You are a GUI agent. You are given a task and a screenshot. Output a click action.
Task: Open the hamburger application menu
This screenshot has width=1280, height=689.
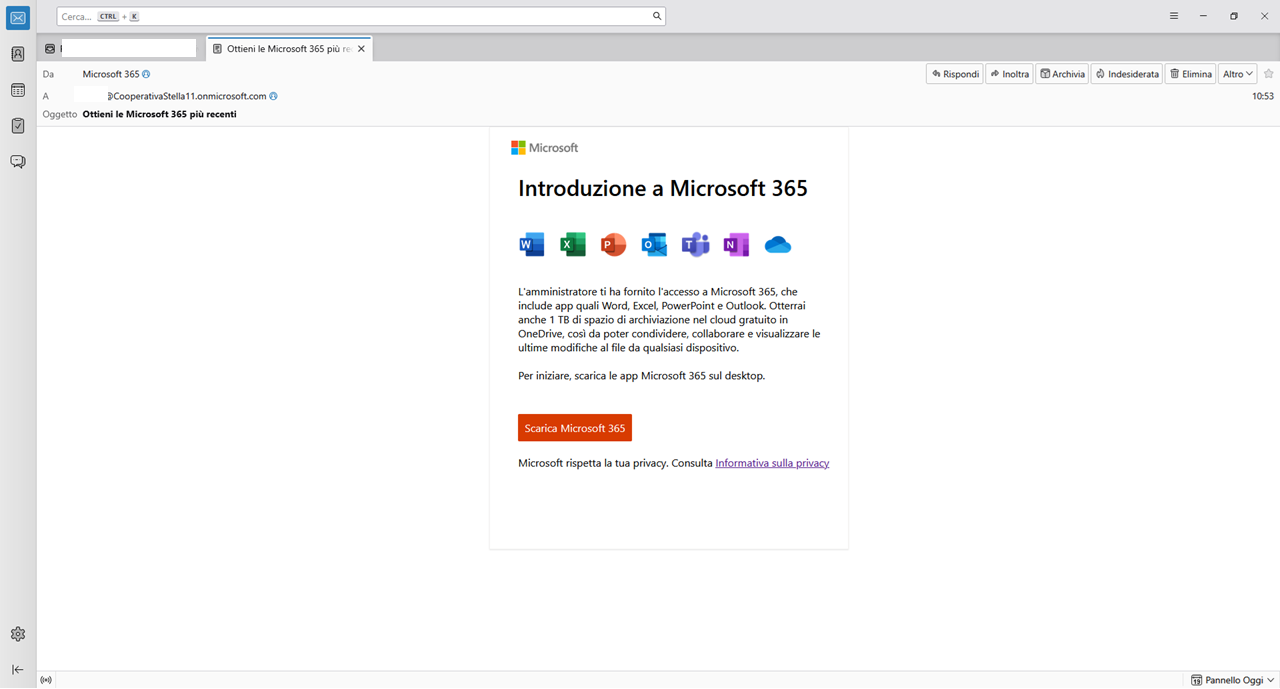click(1174, 16)
